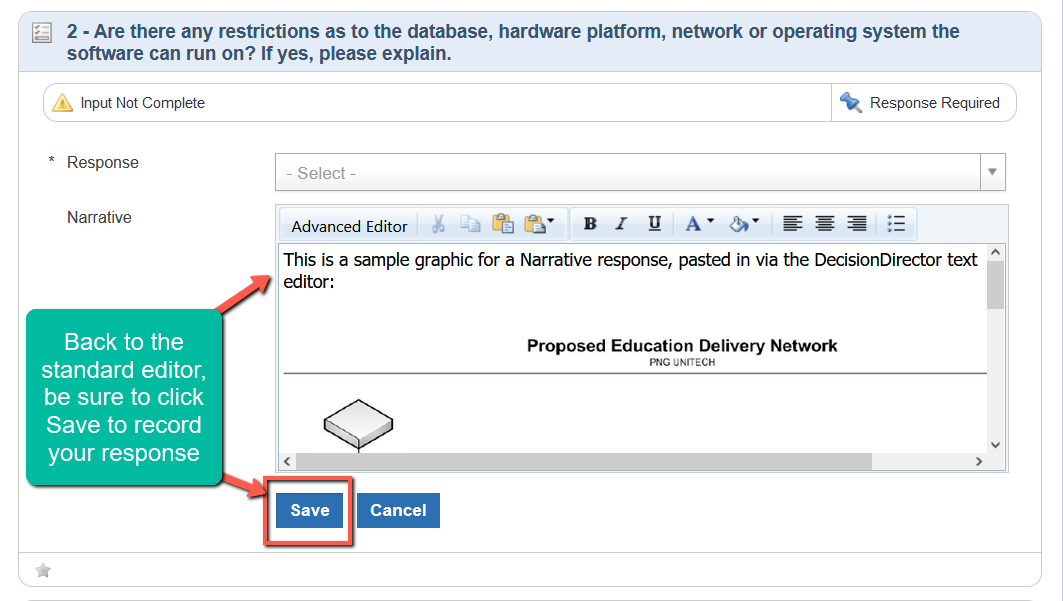Click the star icon at bottom
1063x601 pixels.
pyautogui.click(x=43, y=571)
